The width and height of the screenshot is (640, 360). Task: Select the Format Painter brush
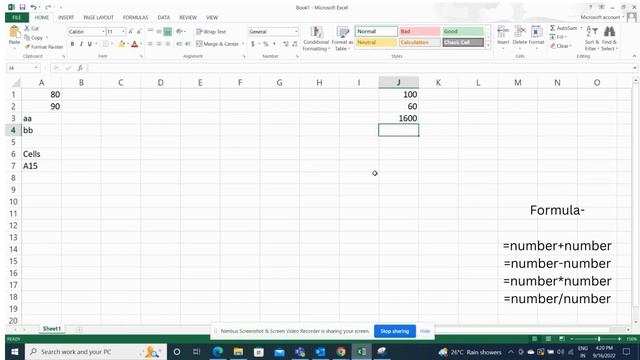click(x=27, y=47)
